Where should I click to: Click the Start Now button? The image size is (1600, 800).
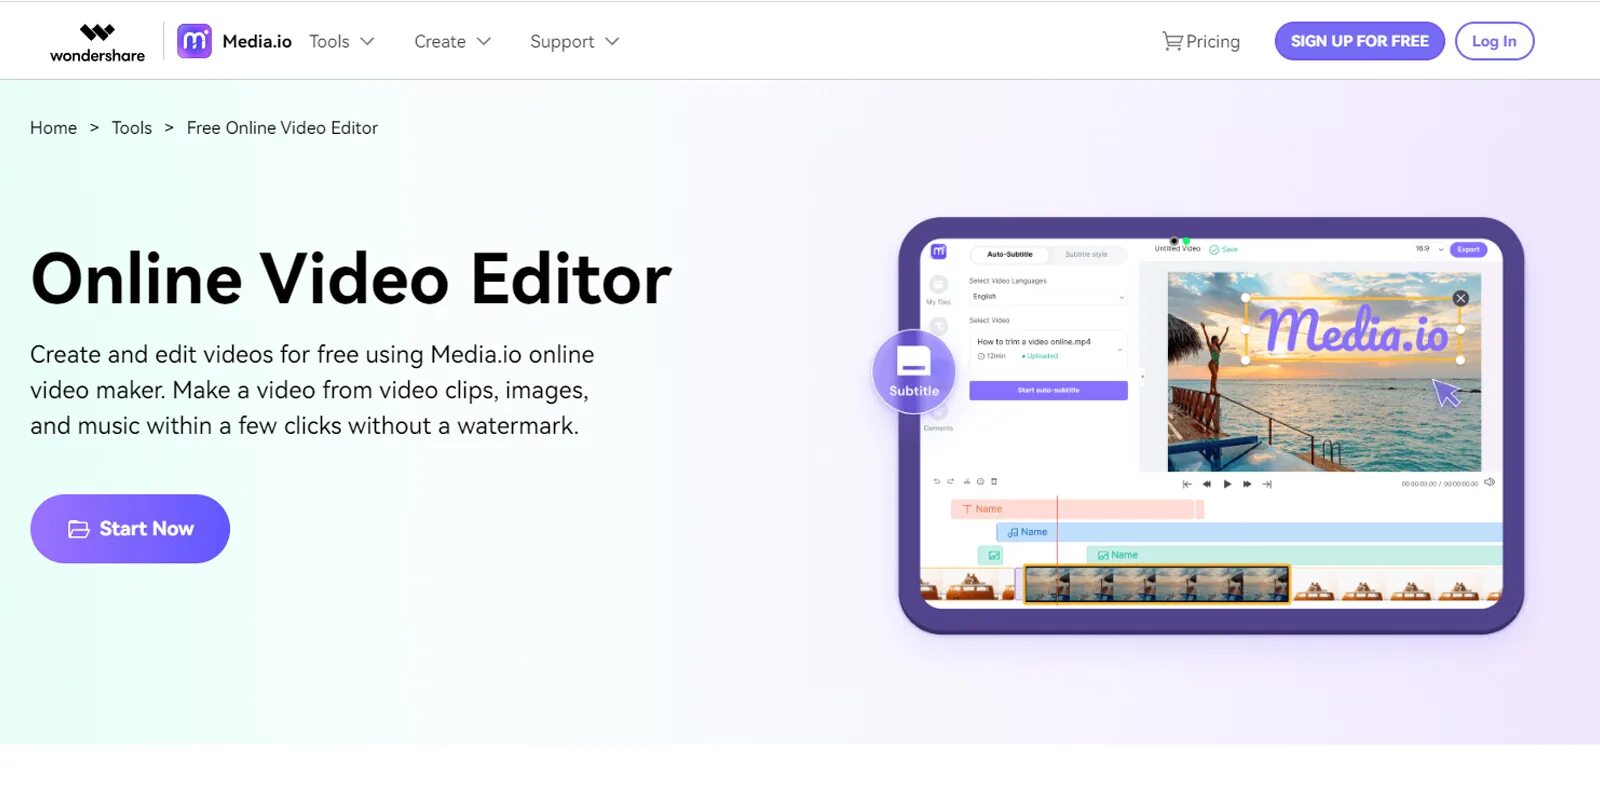click(x=130, y=528)
